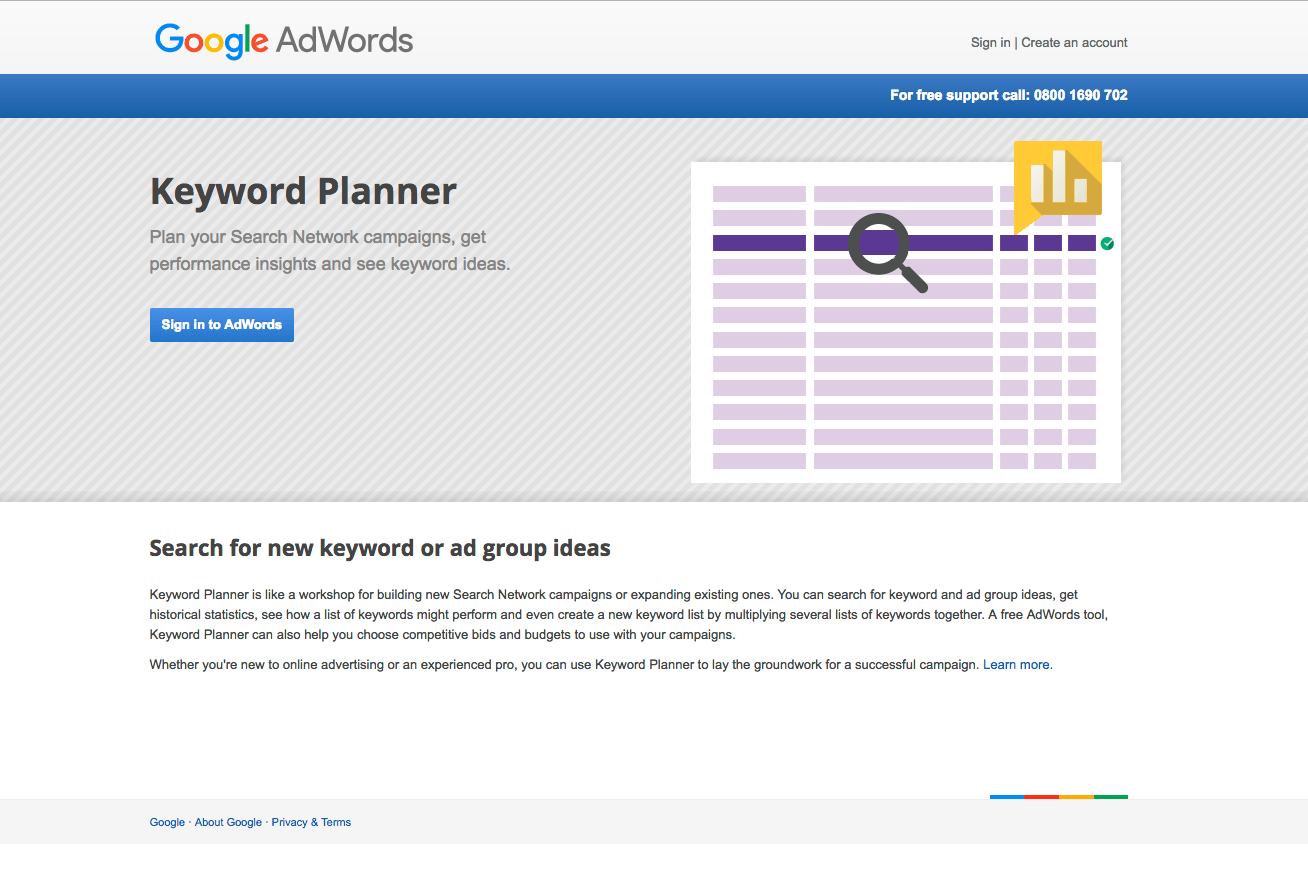Click the dark purple highlighted table row
Image resolution: width=1308 pixels, height=889 pixels.
[758, 242]
